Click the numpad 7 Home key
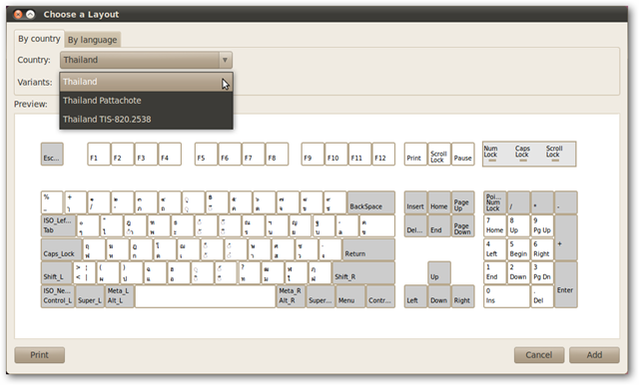639x385 pixels. (495, 226)
